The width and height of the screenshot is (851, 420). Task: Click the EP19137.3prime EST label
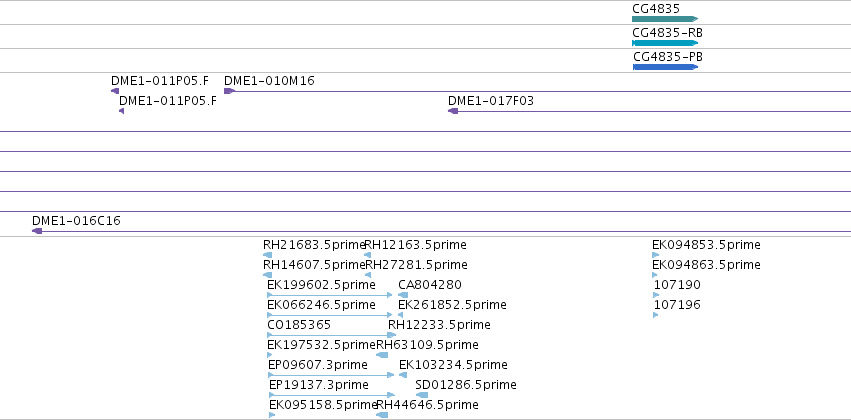point(319,385)
